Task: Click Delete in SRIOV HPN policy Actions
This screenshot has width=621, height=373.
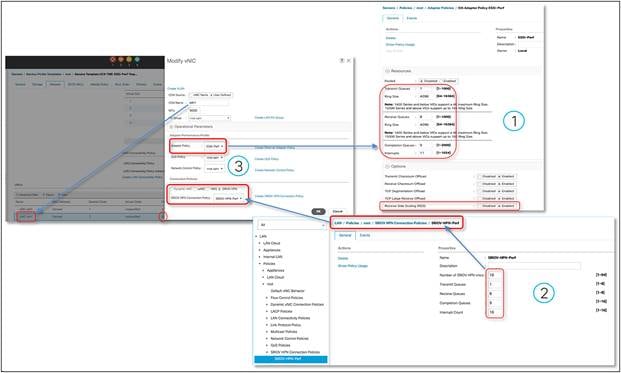Action: pyautogui.click(x=343, y=258)
